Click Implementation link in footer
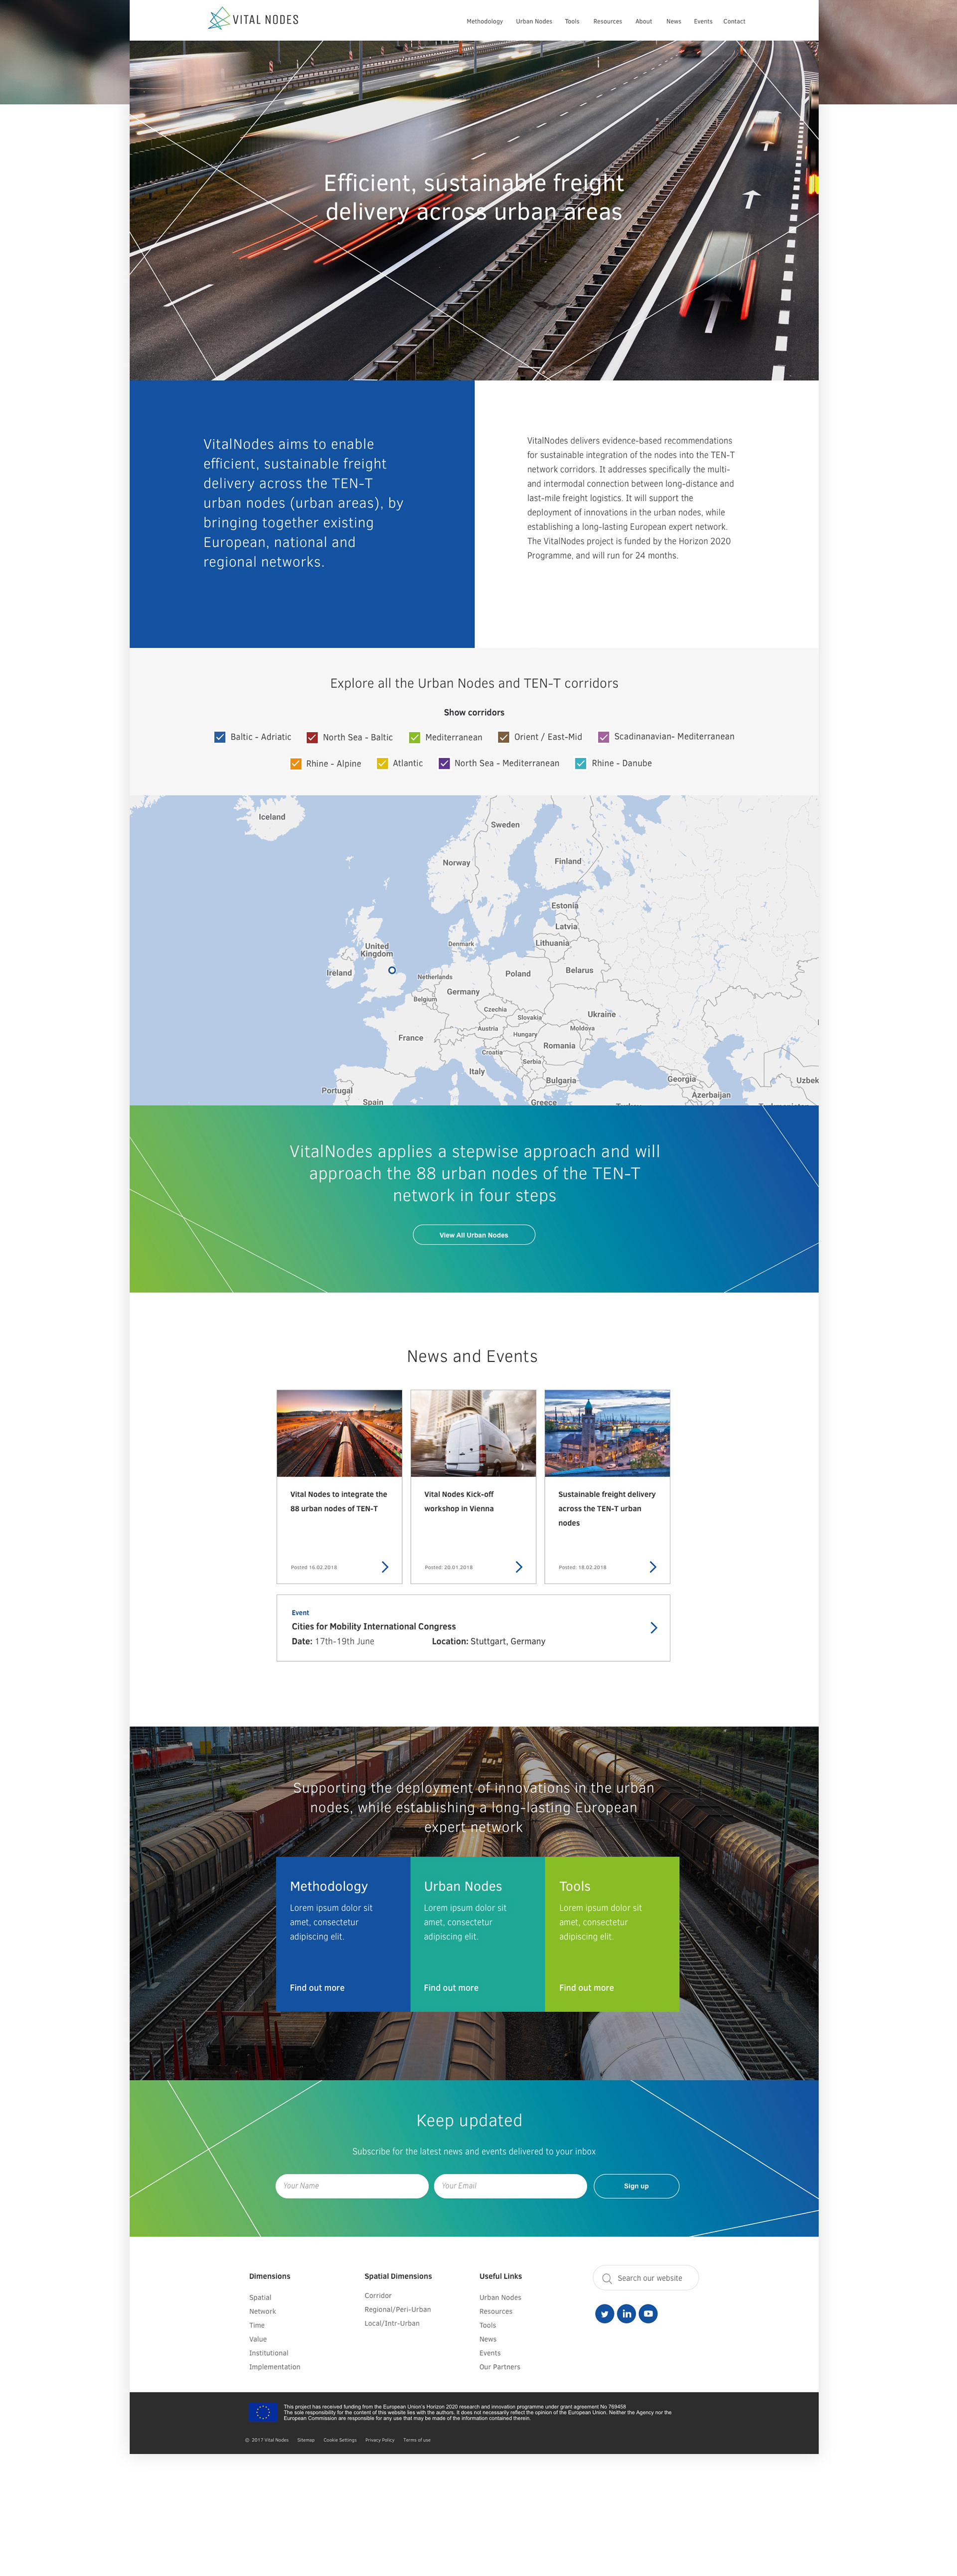The height and width of the screenshot is (2576, 957). [274, 2367]
